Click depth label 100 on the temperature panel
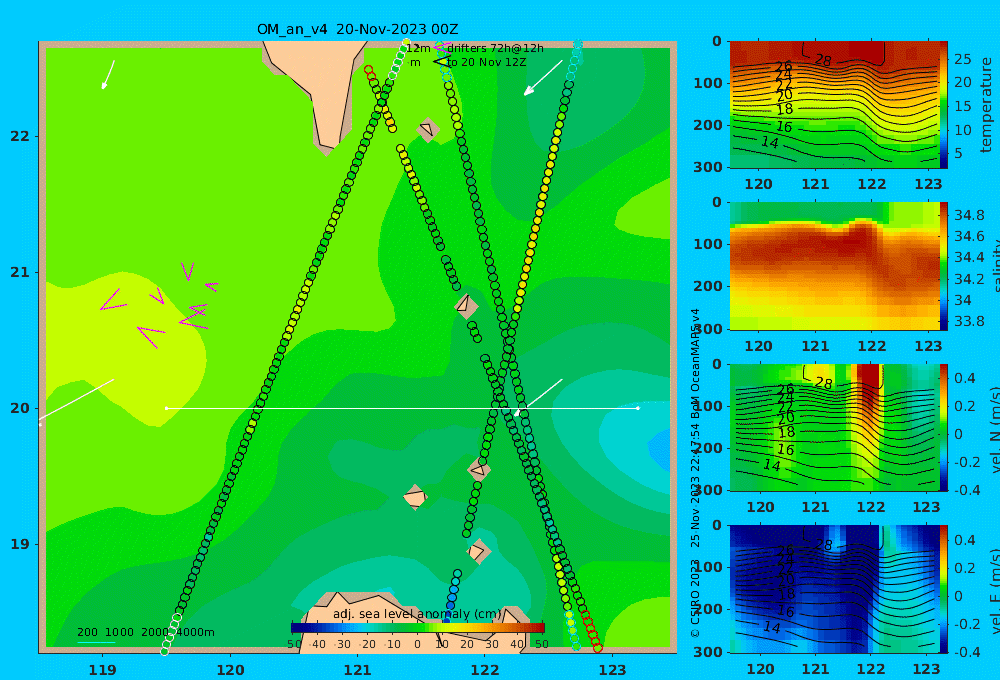Image resolution: width=1000 pixels, height=680 pixels. pyautogui.click(x=707, y=83)
